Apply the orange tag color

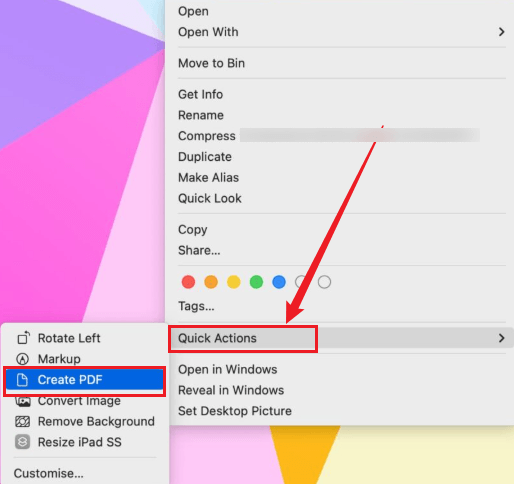click(x=211, y=282)
